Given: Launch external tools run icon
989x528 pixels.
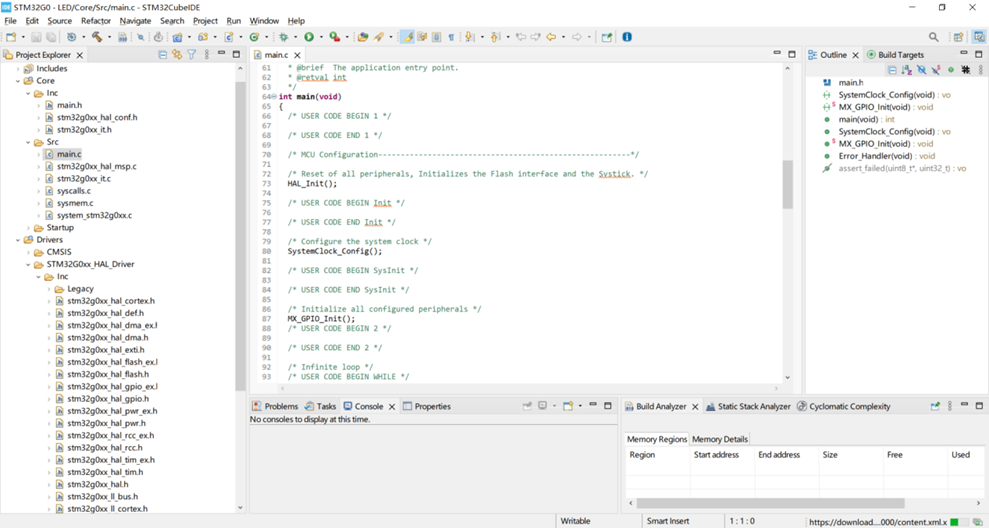Looking at the screenshot, I should [x=334, y=37].
